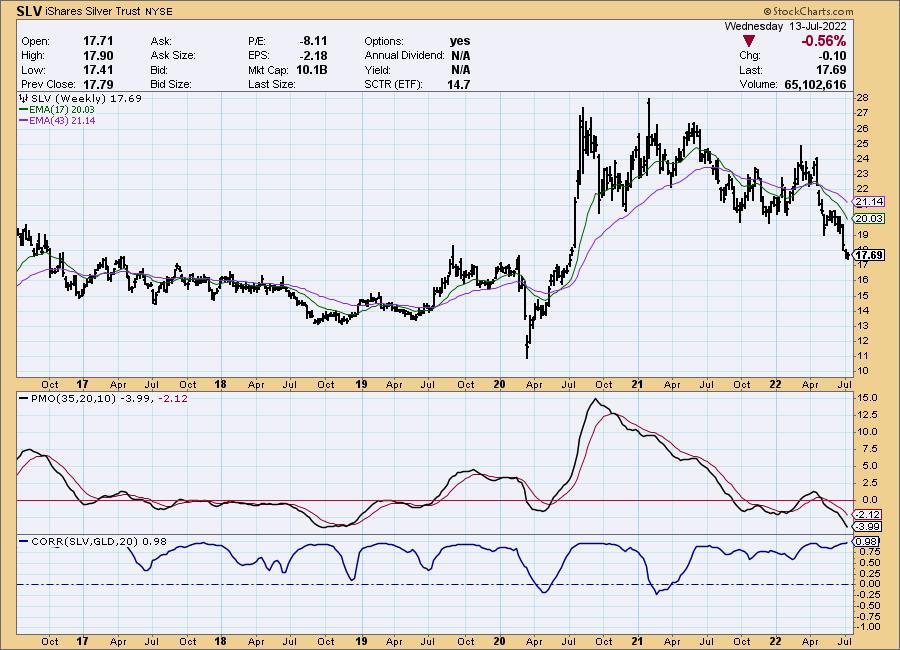The image size is (900, 650).
Task: Click the Options value yes
Action: (460, 41)
